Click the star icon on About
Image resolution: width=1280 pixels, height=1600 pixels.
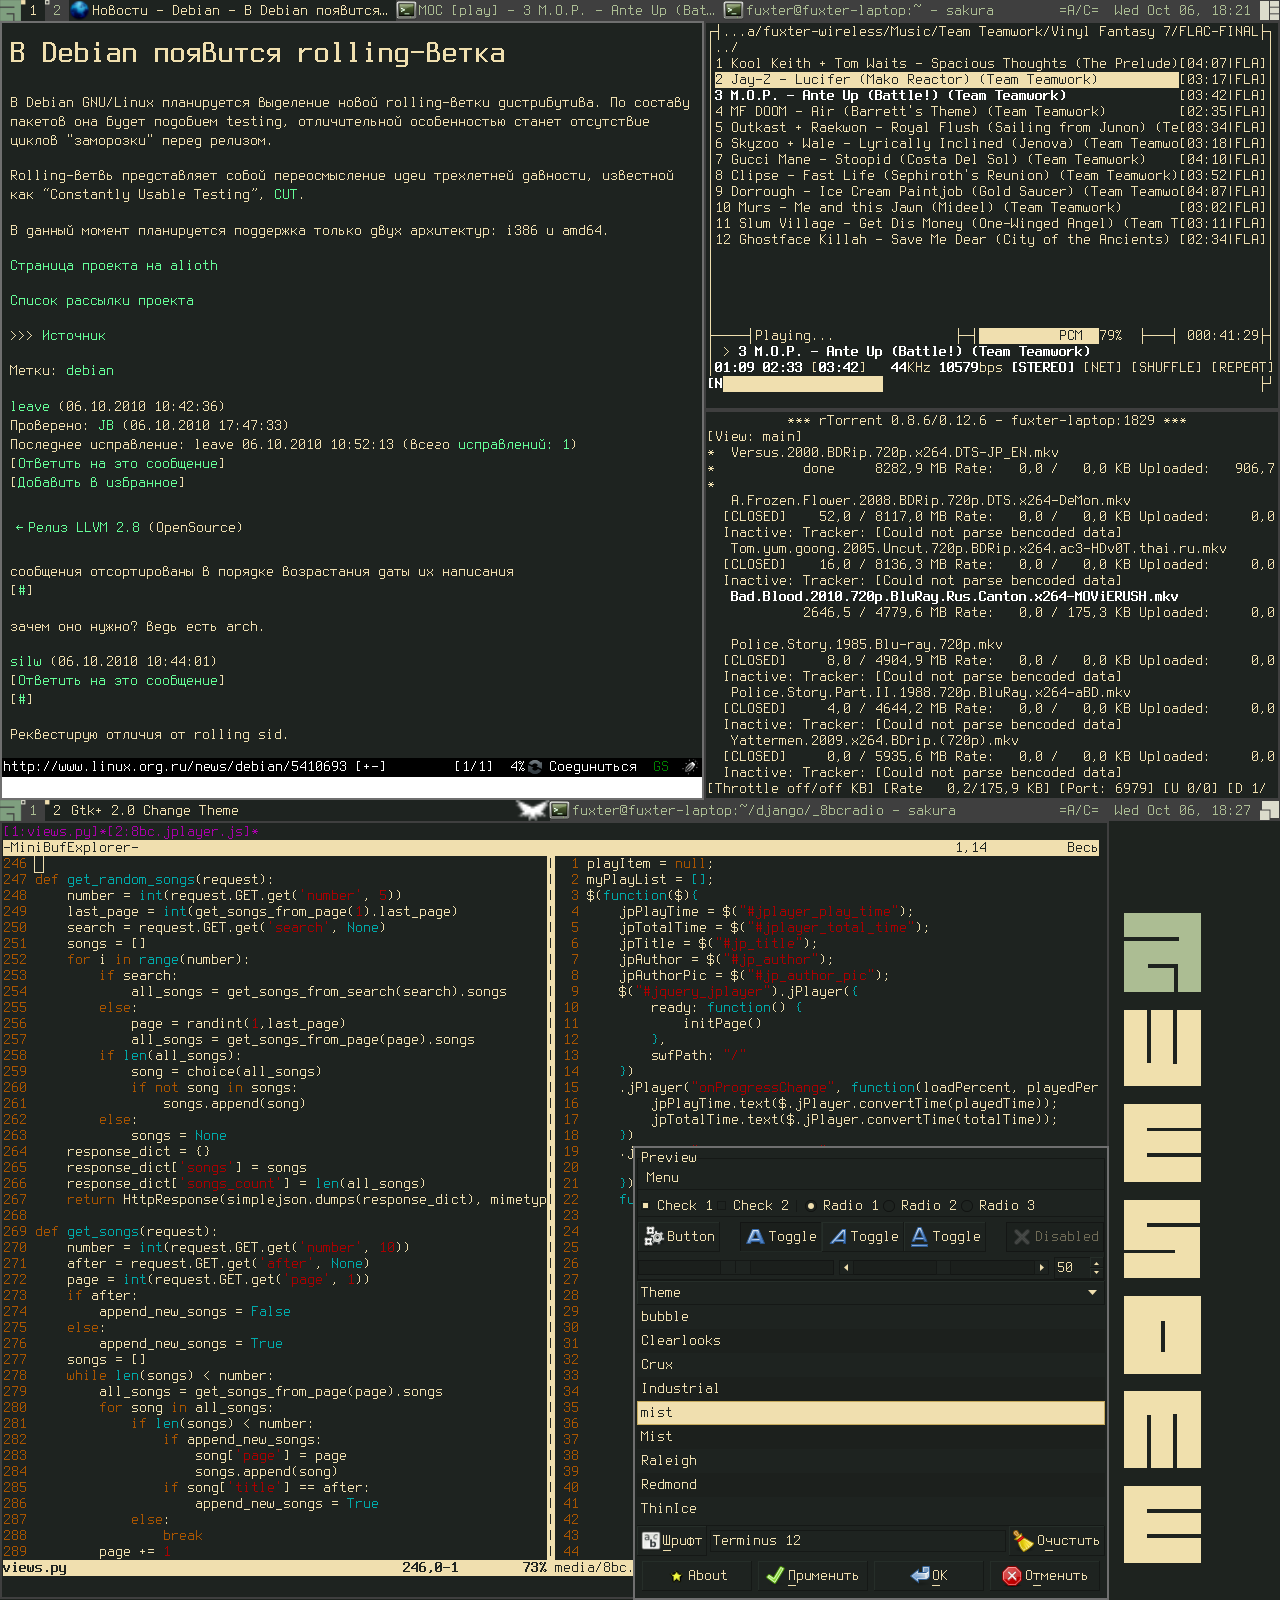coord(675,1575)
